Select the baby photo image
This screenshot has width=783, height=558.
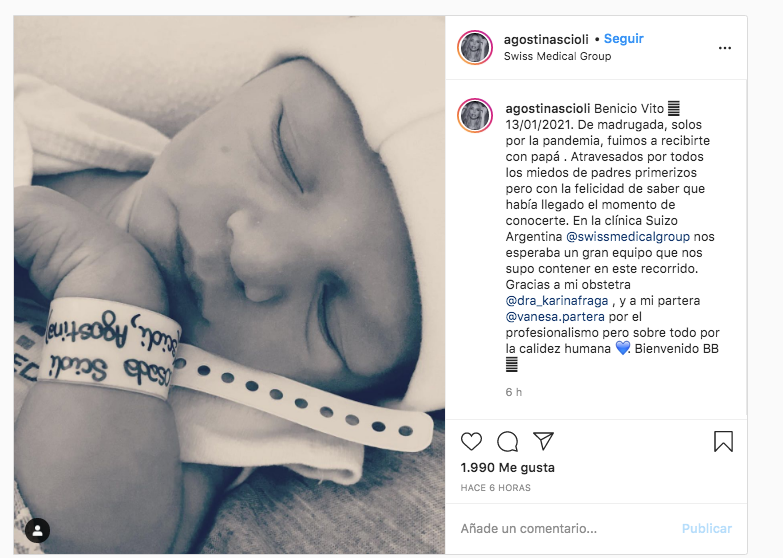pyautogui.click(x=229, y=284)
